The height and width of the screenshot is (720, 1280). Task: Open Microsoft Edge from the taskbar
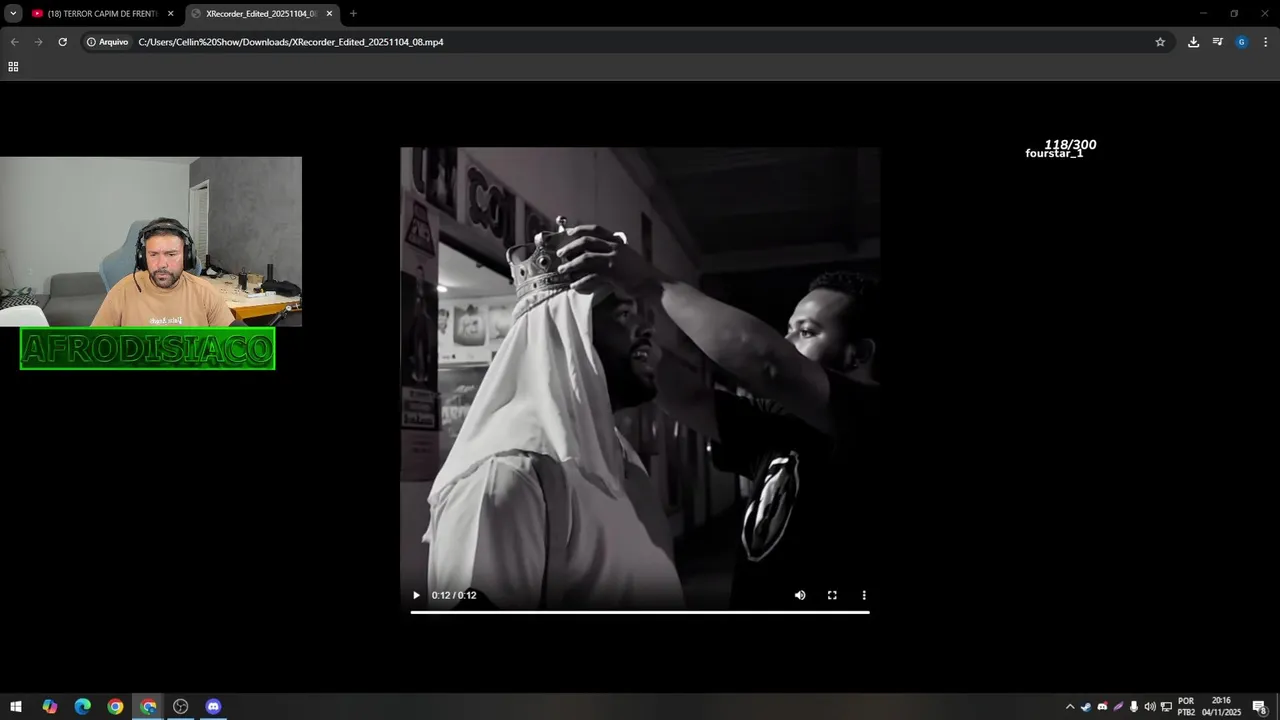click(82, 706)
